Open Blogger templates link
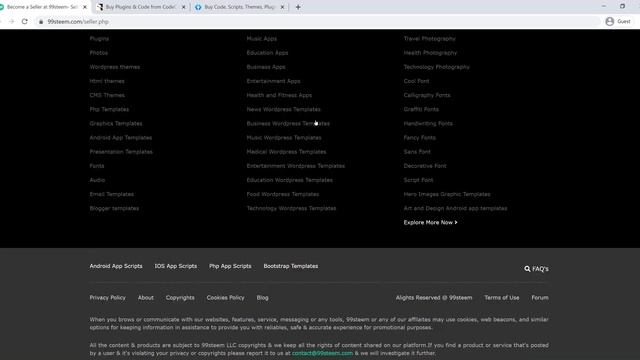This screenshot has height=360, width=640. 114,209
